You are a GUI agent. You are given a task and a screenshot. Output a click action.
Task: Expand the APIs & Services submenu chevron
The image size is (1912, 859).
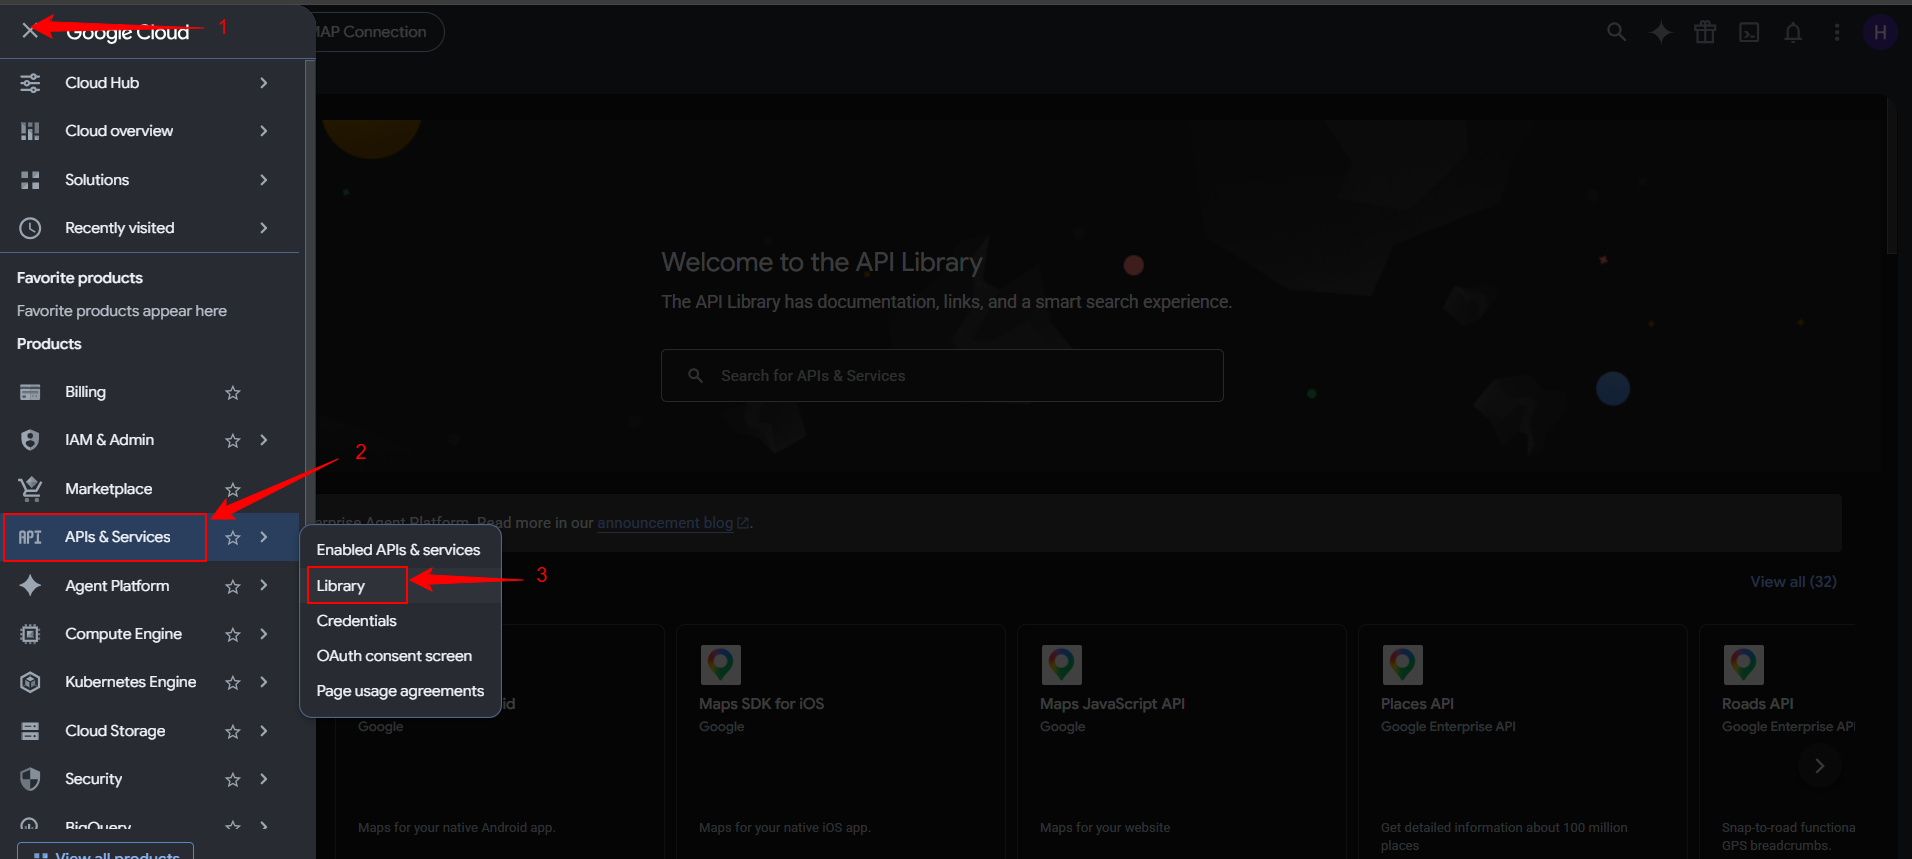click(x=264, y=537)
